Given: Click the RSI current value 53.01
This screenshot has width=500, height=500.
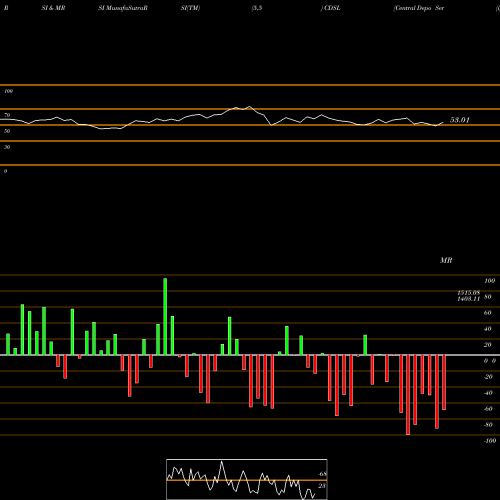Looking at the screenshot, I should point(460,120).
